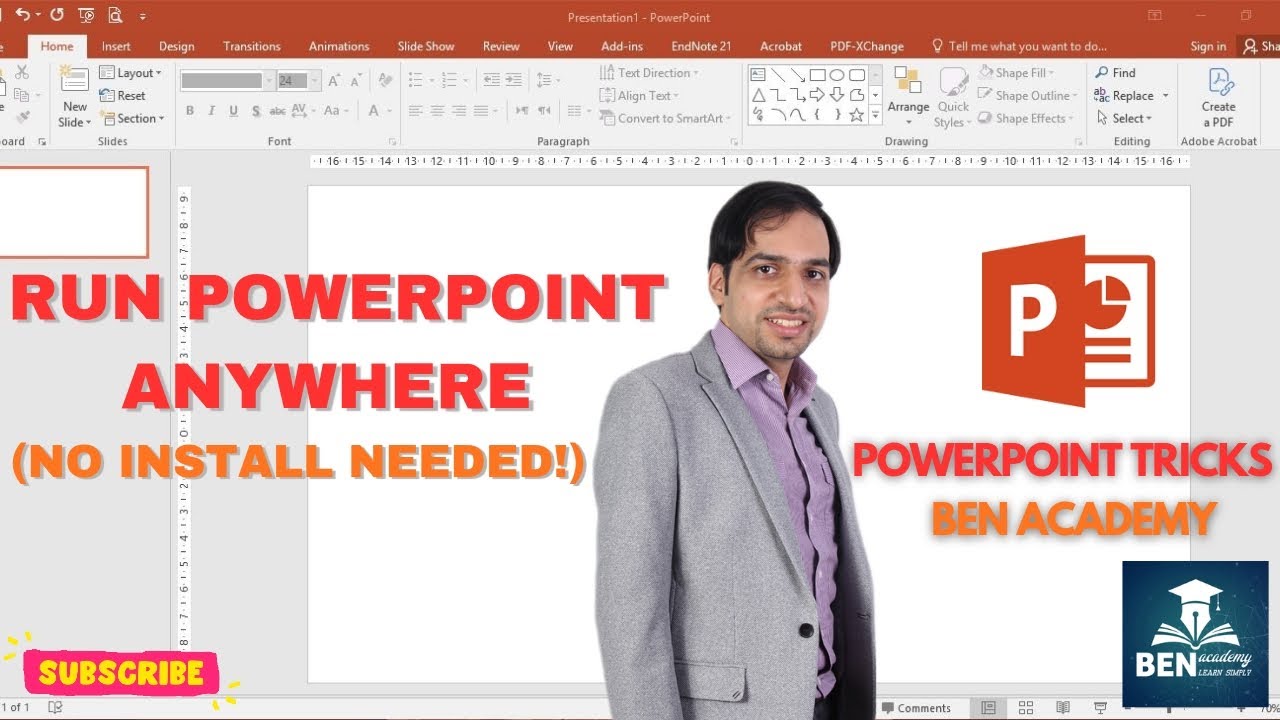Viewport: 1280px width, 720px height.
Task: Open the PDF-XChange tab
Action: (867, 46)
